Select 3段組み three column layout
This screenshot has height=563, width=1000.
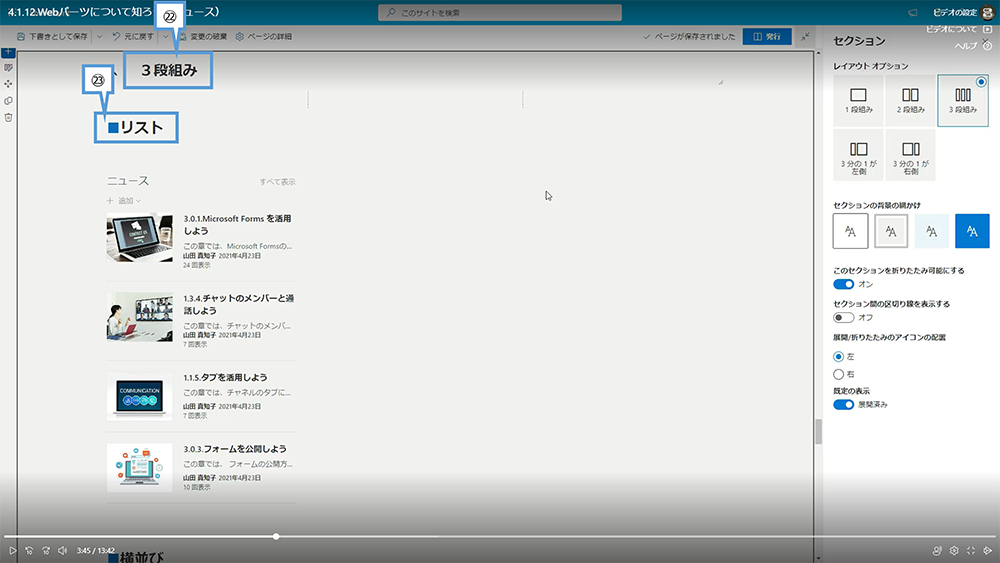[x=962, y=100]
